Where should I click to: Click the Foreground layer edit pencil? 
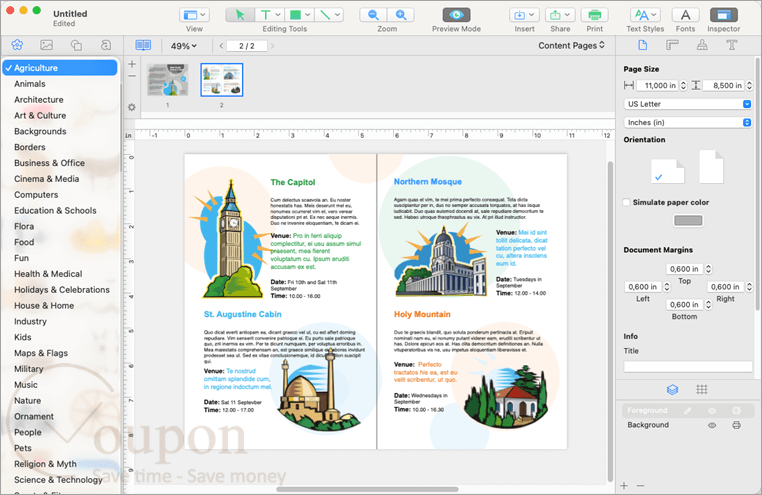(687, 410)
